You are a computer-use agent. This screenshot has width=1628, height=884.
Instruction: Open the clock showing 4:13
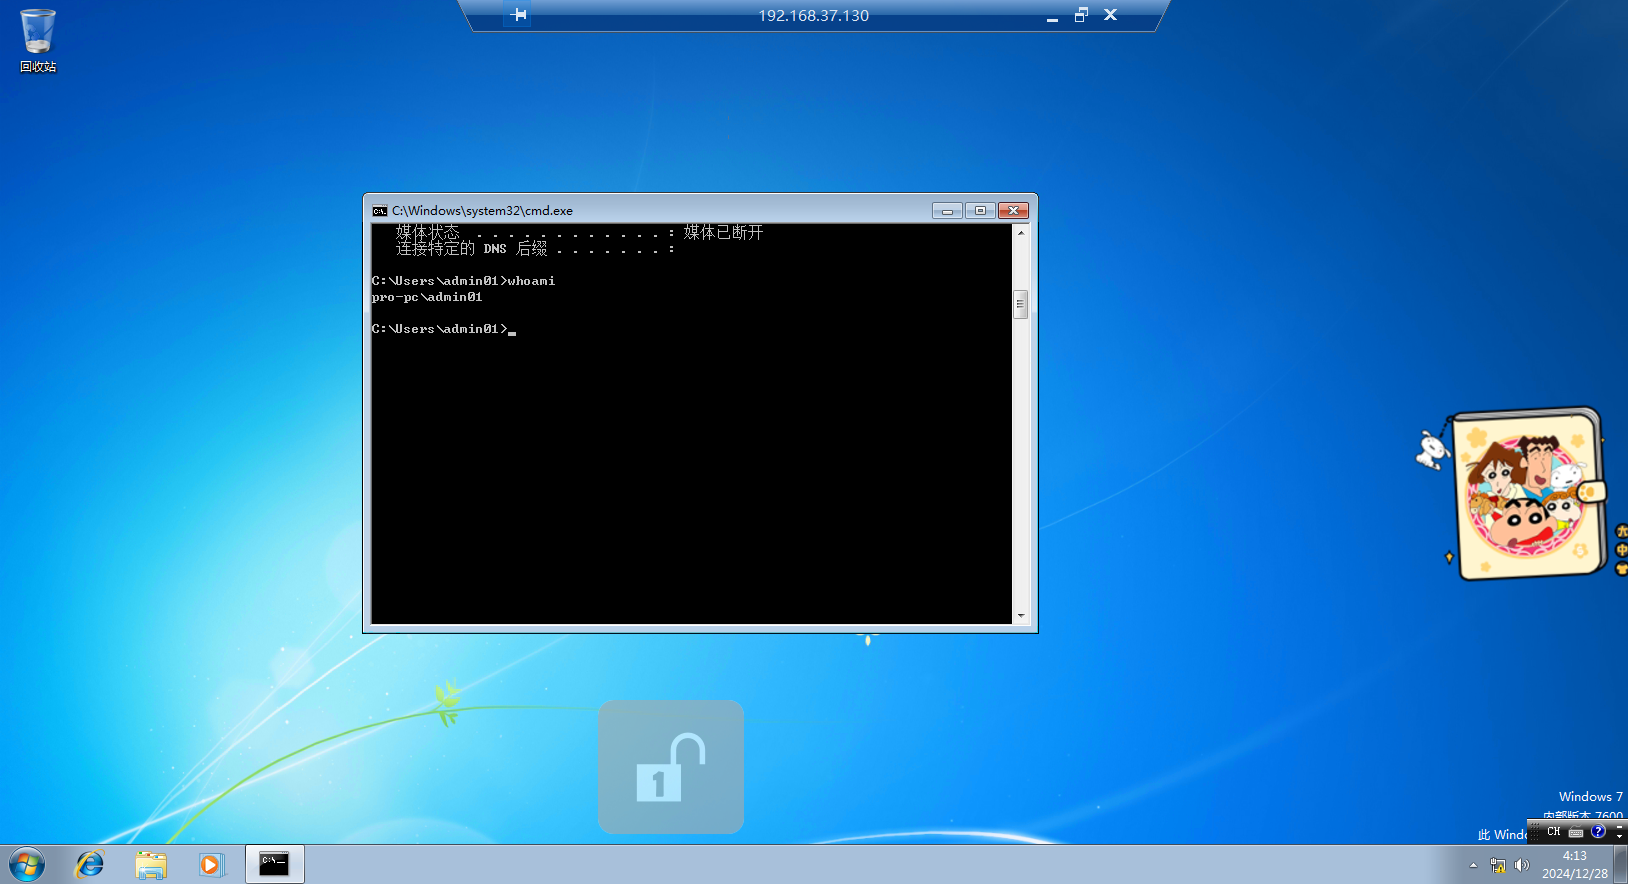pos(1575,865)
